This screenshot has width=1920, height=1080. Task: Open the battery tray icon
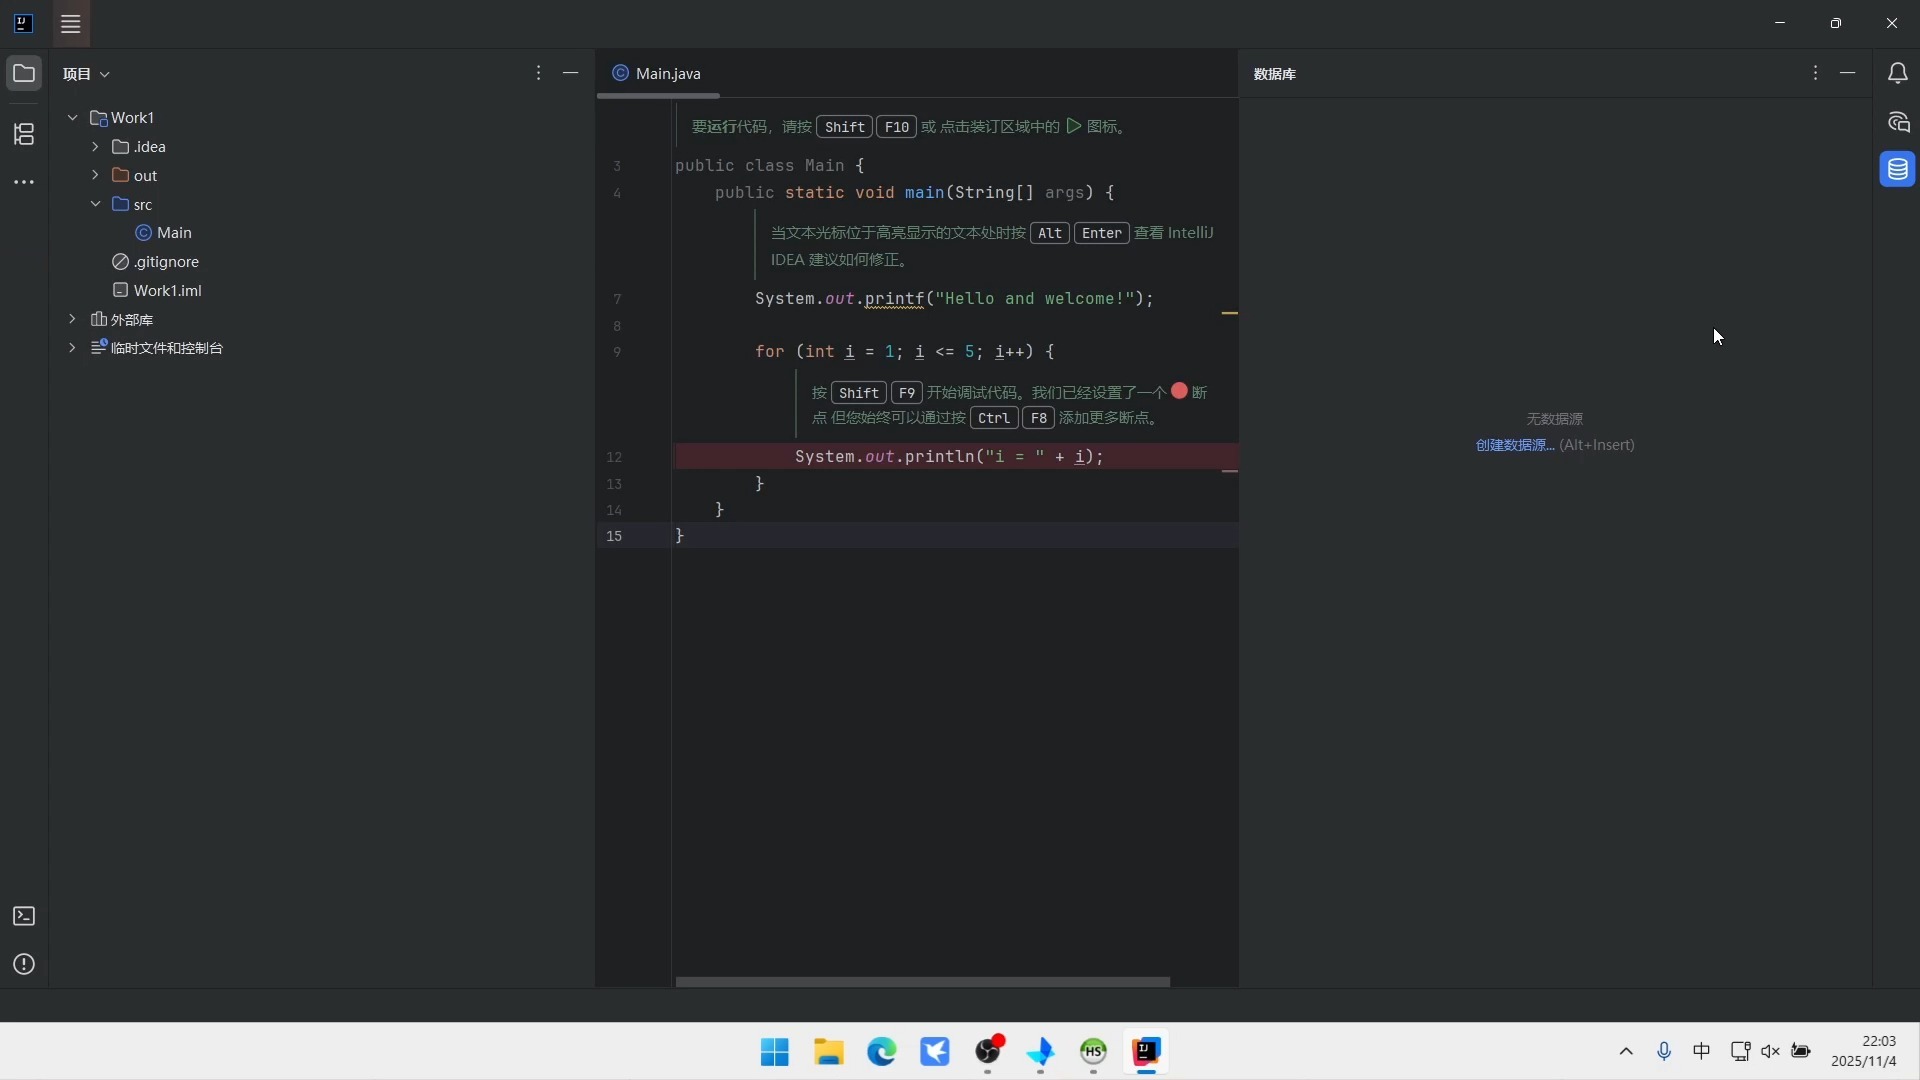click(1801, 1051)
